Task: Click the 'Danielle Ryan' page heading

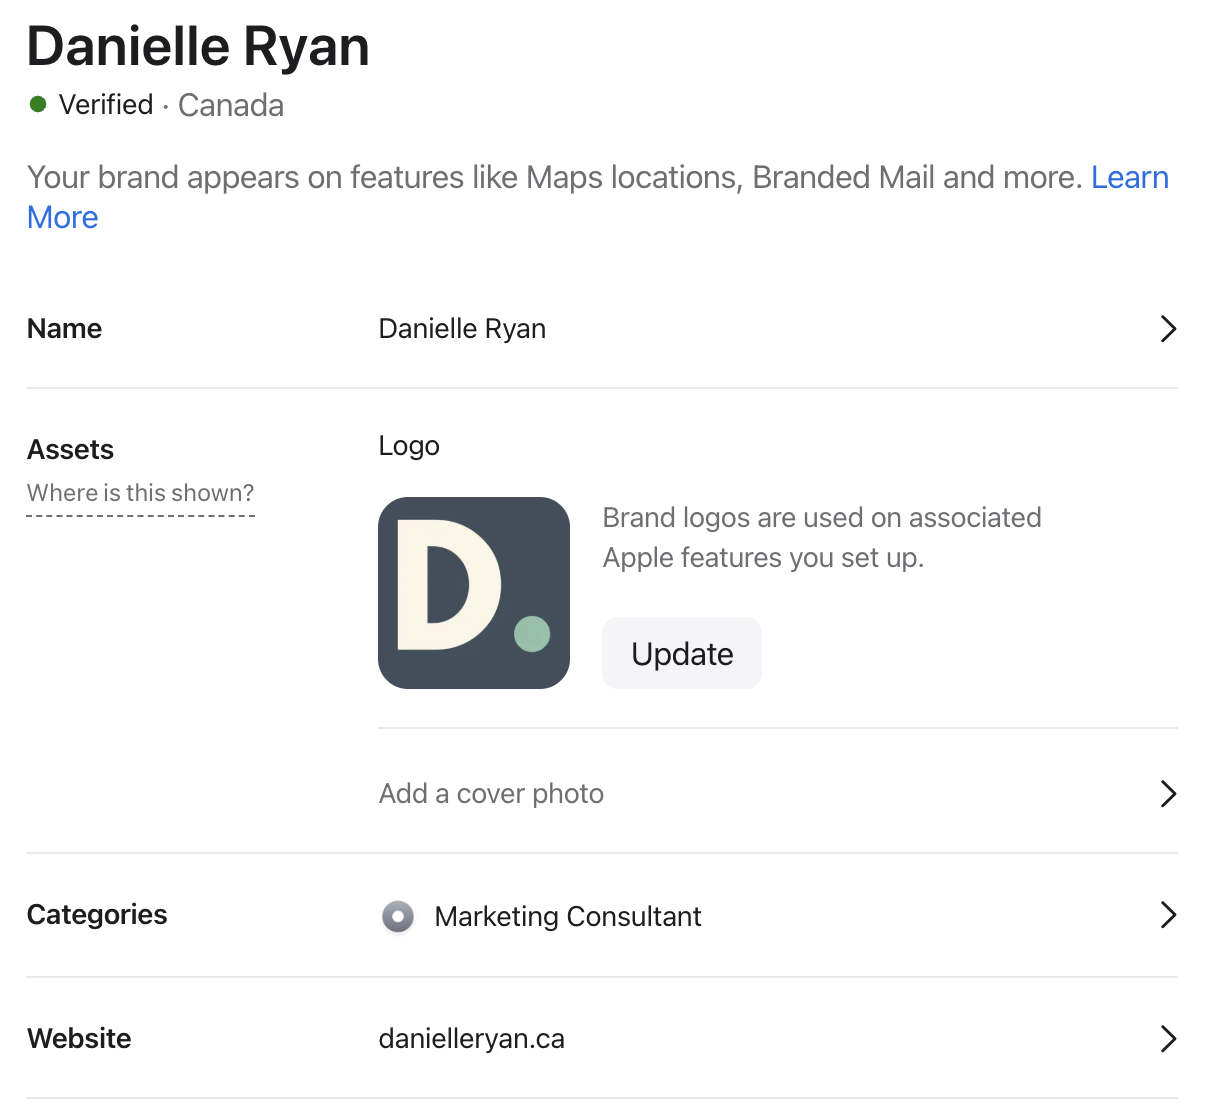Action: pyautogui.click(x=198, y=47)
